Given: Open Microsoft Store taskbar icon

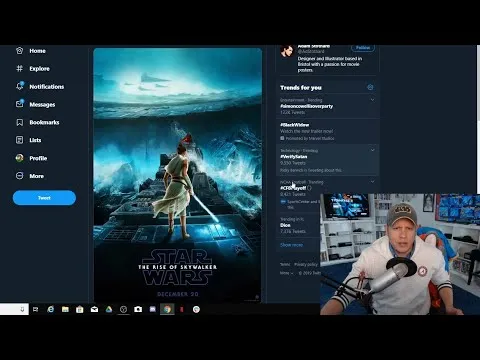Looking at the screenshot, I should point(80,309).
